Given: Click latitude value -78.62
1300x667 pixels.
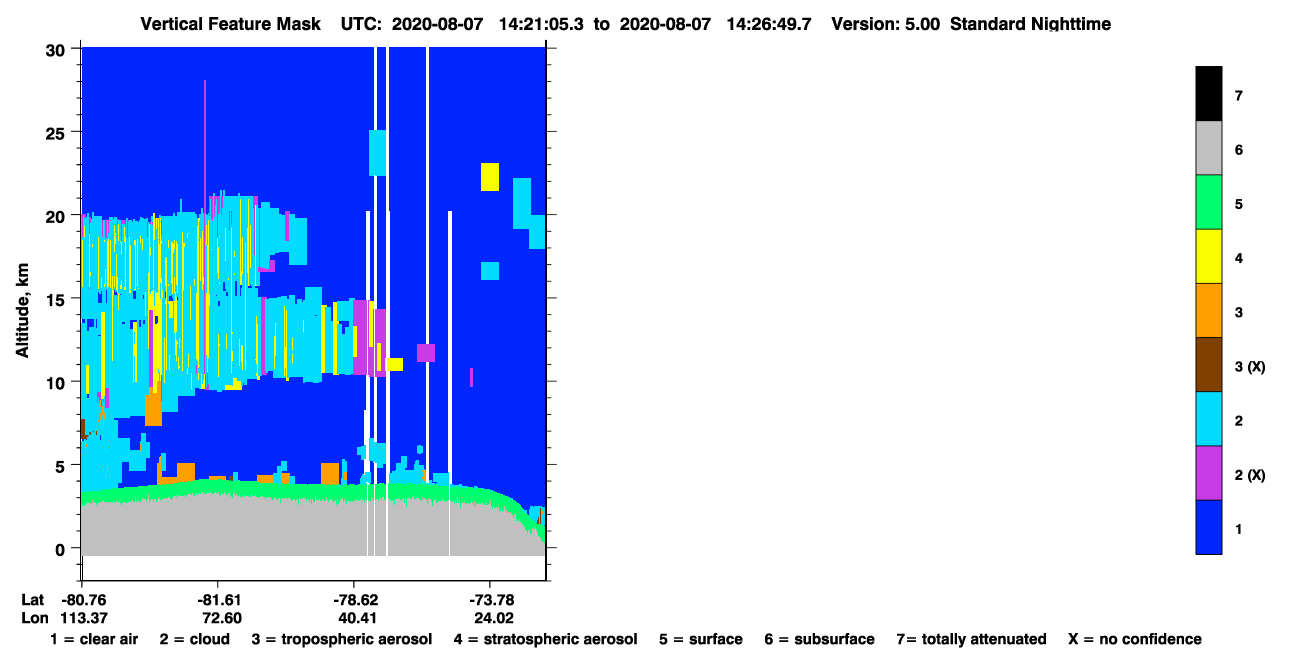Looking at the screenshot, I should 356,600.
